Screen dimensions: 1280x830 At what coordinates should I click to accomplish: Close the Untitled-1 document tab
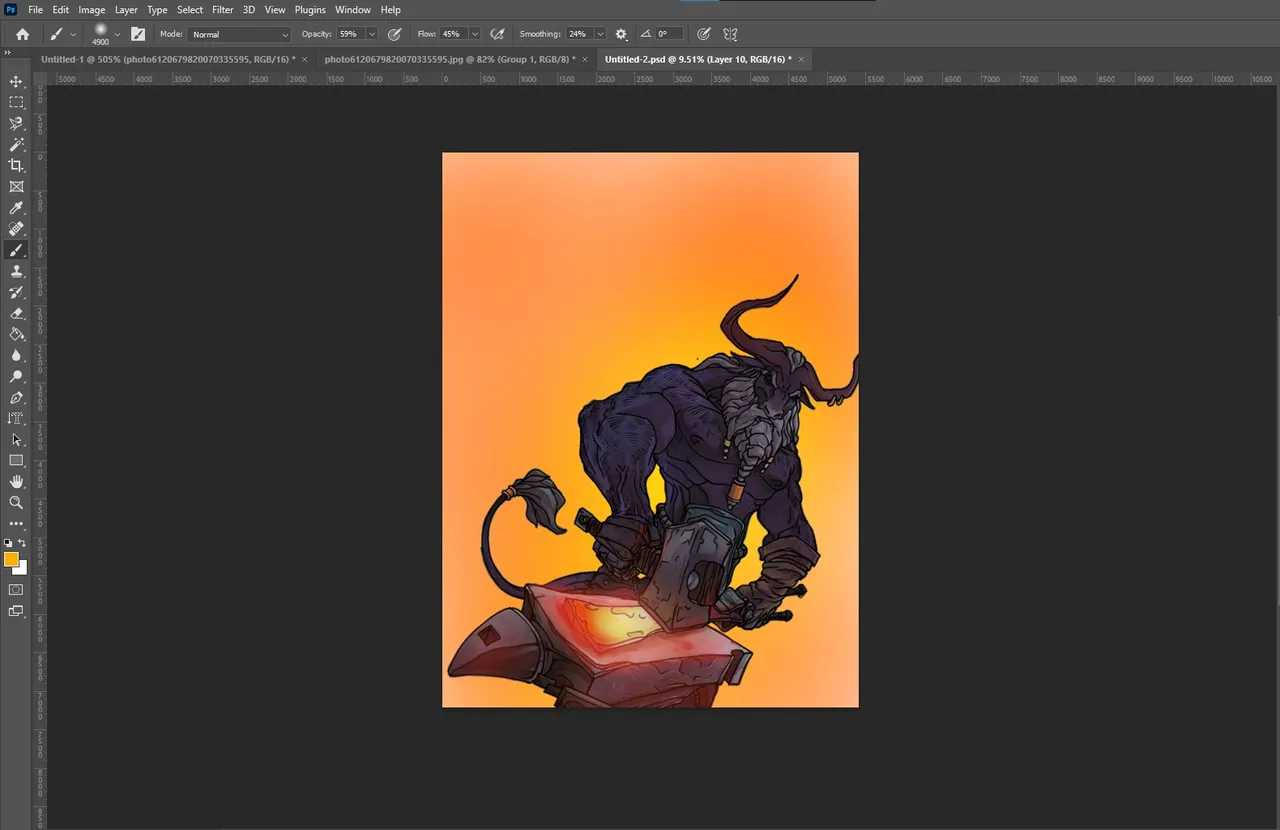[x=304, y=59]
